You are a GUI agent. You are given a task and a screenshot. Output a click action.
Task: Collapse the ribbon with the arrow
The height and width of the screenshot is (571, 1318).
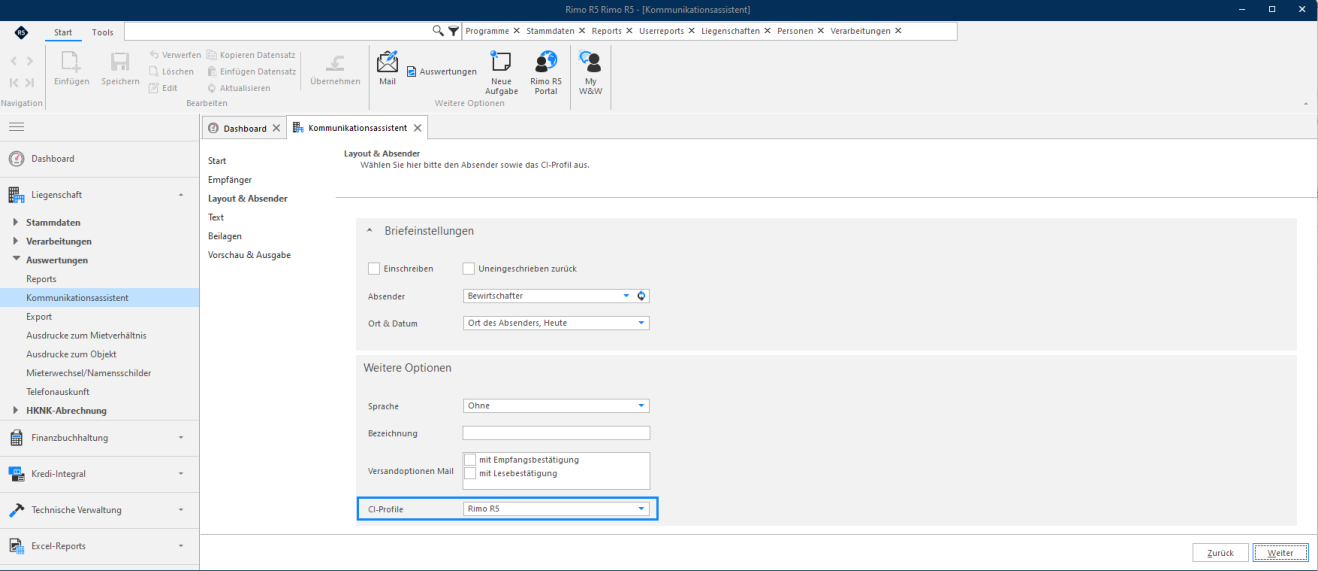(1305, 104)
